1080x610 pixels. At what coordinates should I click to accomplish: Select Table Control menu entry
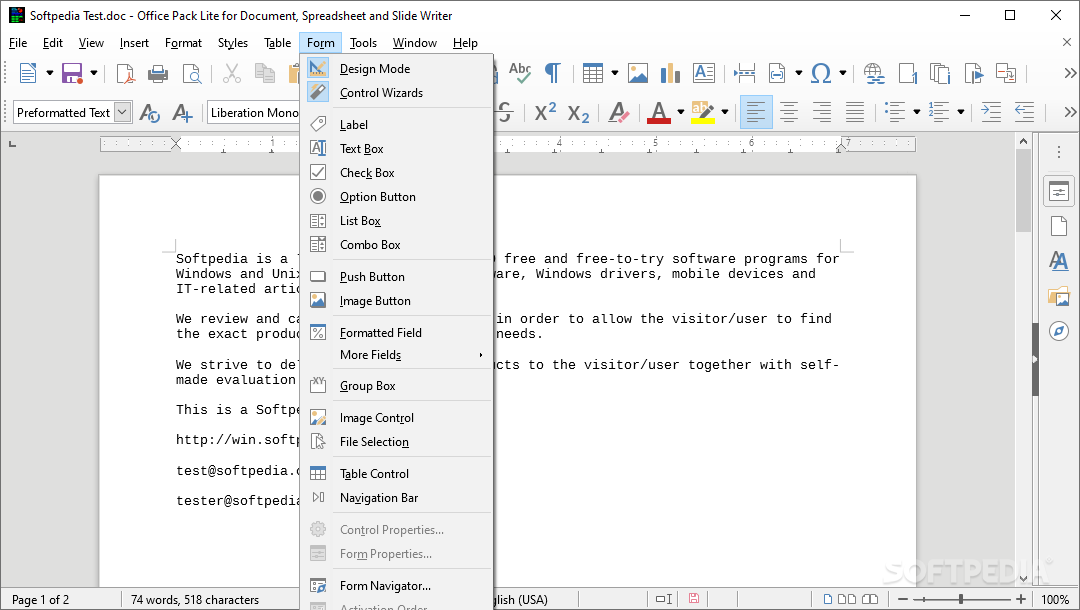pyautogui.click(x=397, y=474)
